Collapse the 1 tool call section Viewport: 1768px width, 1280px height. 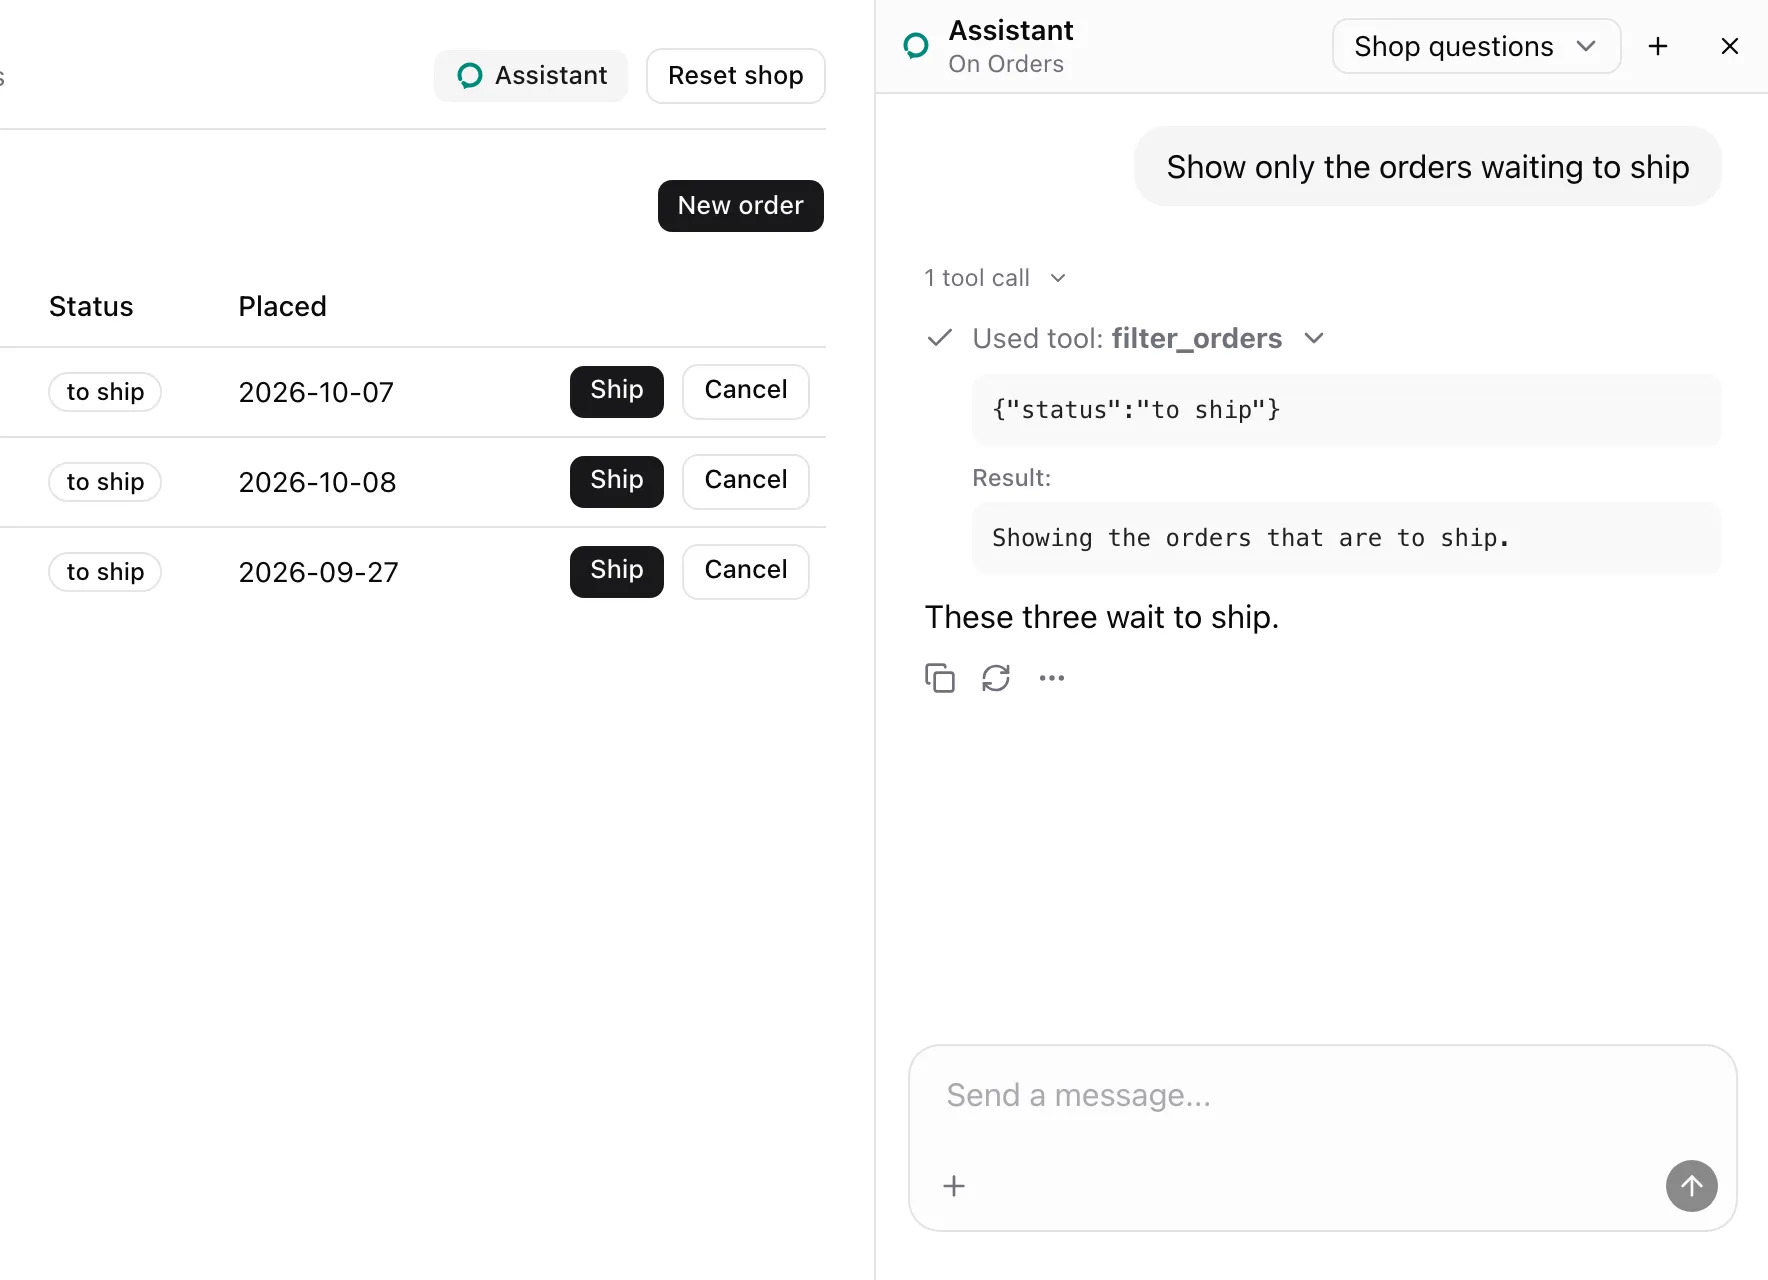click(996, 278)
